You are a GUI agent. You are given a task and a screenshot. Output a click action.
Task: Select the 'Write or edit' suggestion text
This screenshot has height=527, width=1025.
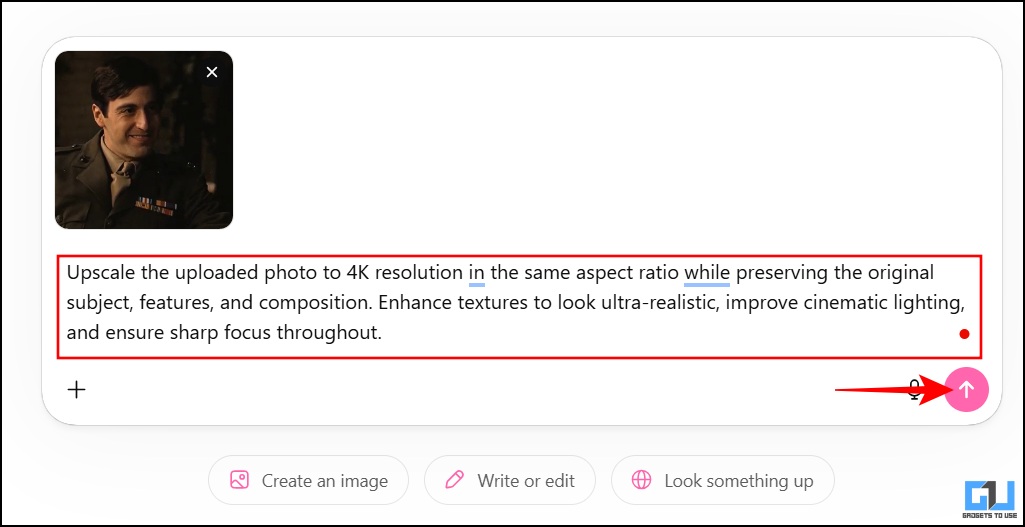[x=526, y=481]
